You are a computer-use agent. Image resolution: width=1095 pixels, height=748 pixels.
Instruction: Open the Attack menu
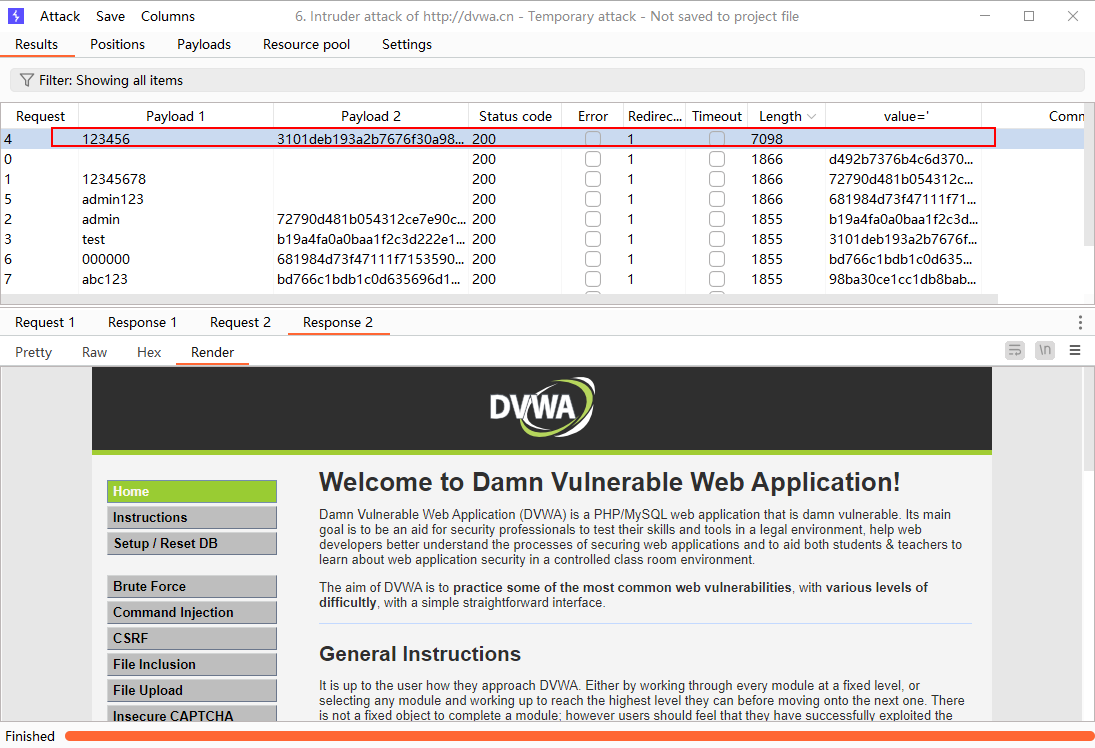[x=60, y=16]
